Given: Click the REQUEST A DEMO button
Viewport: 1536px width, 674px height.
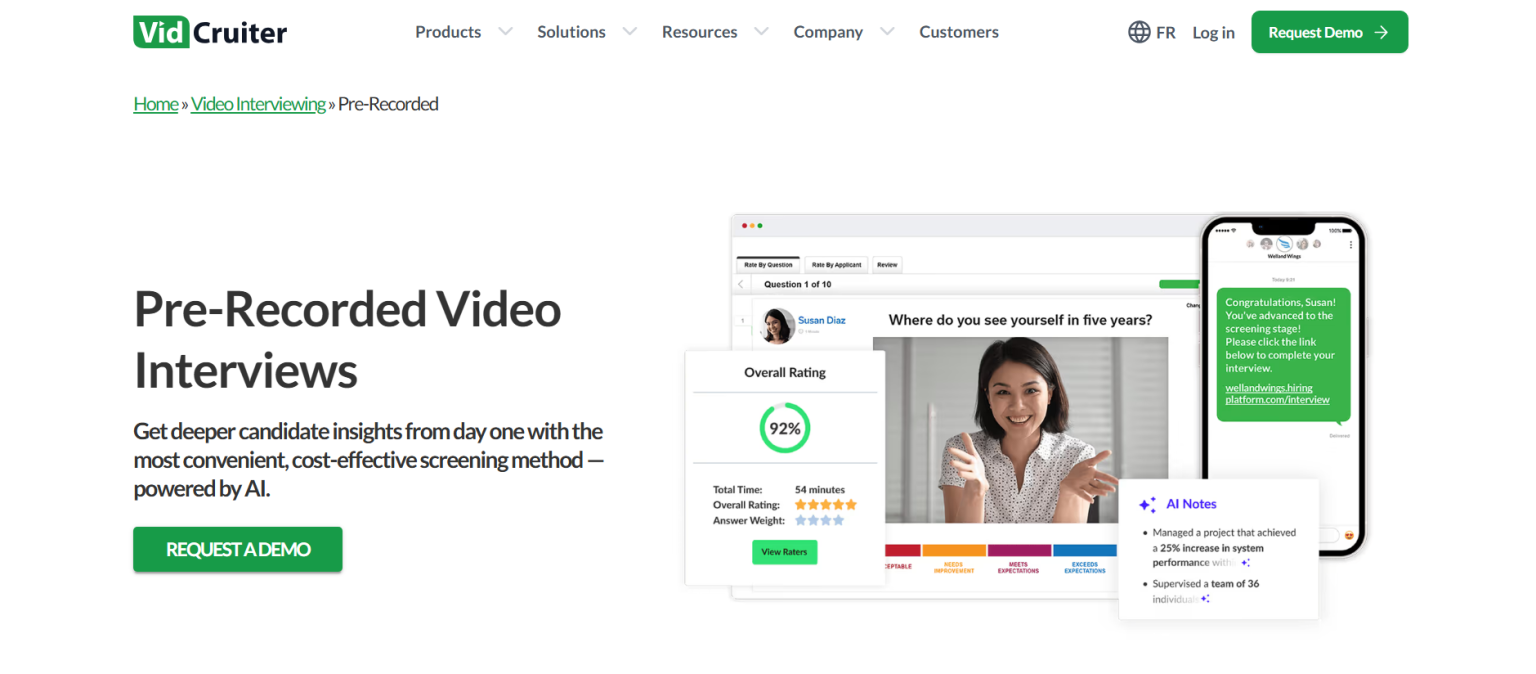Looking at the screenshot, I should pyautogui.click(x=238, y=549).
